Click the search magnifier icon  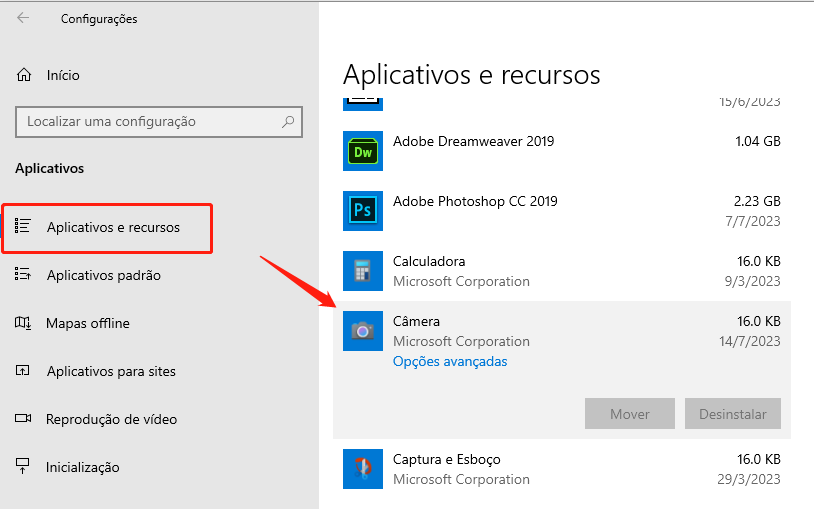(289, 122)
